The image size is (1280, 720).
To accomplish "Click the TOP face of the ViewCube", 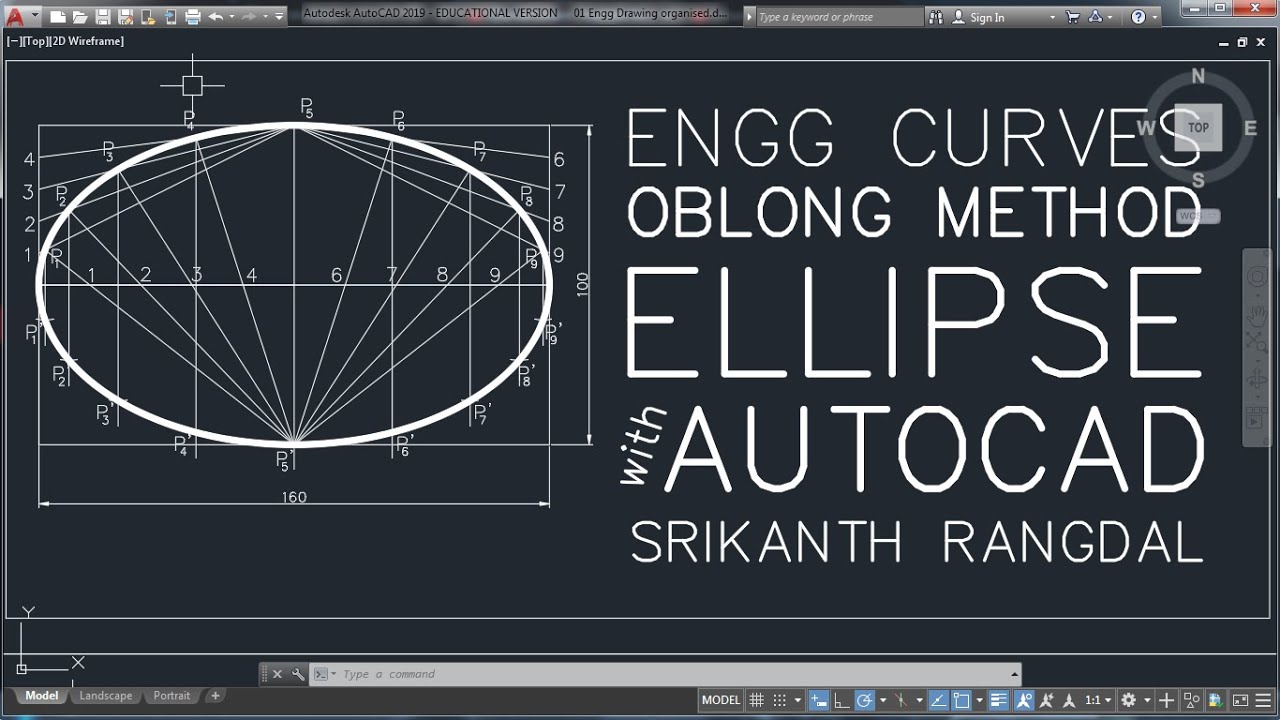I will 1198,127.
